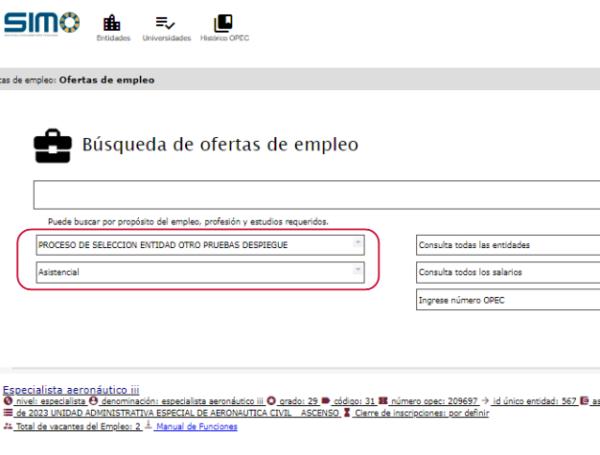Open the Asistencial level dropdown
The height and width of the screenshot is (455, 600).
pyautogui.click(x=200, y=272)
